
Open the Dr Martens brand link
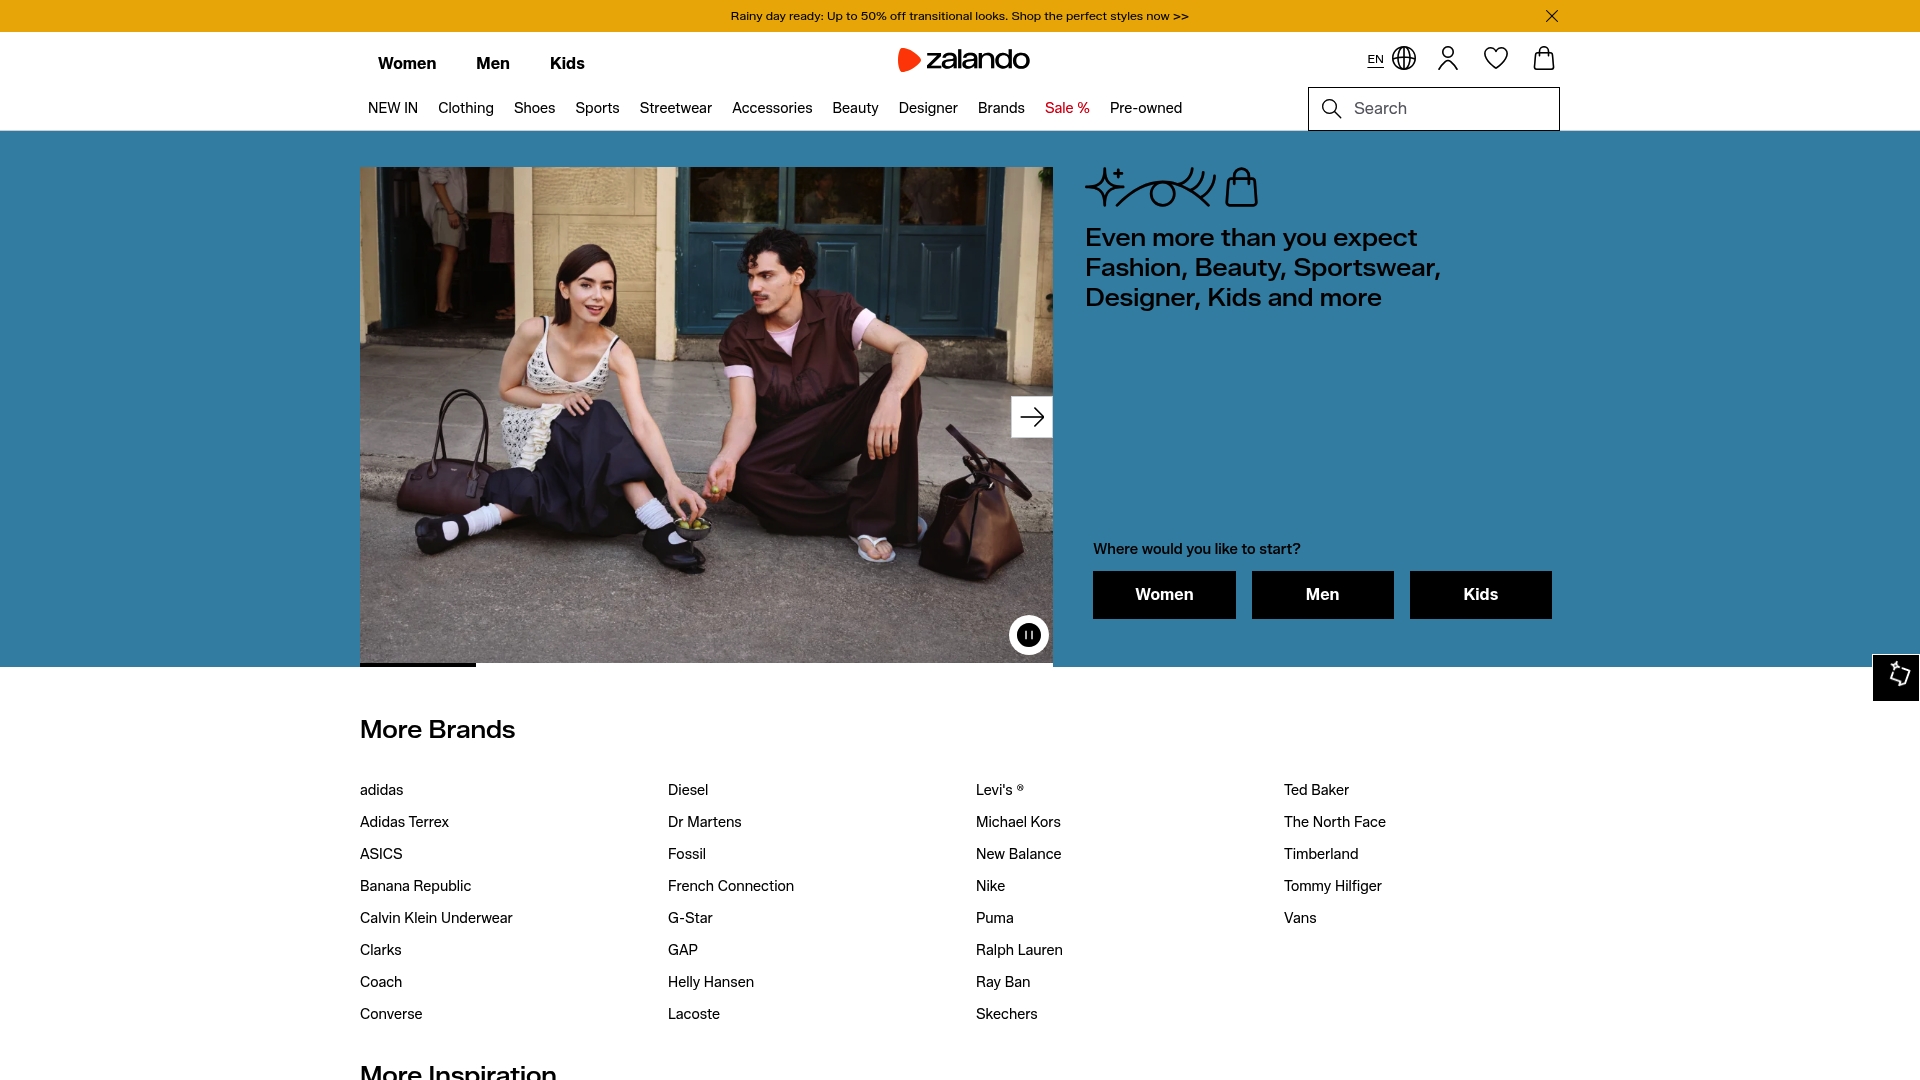click(x=705, y=822)
